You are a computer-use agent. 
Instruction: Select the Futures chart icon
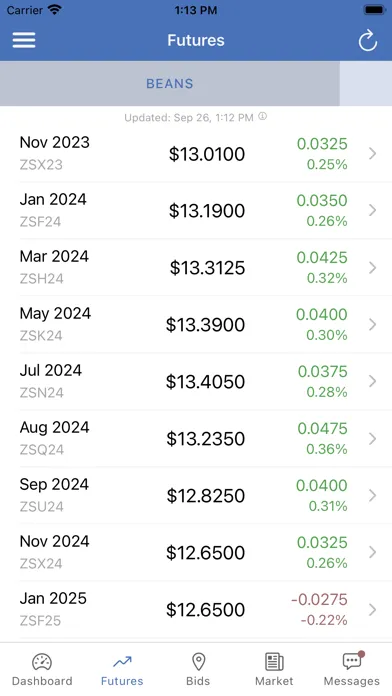pyautogui.click(x=122, y=662)
